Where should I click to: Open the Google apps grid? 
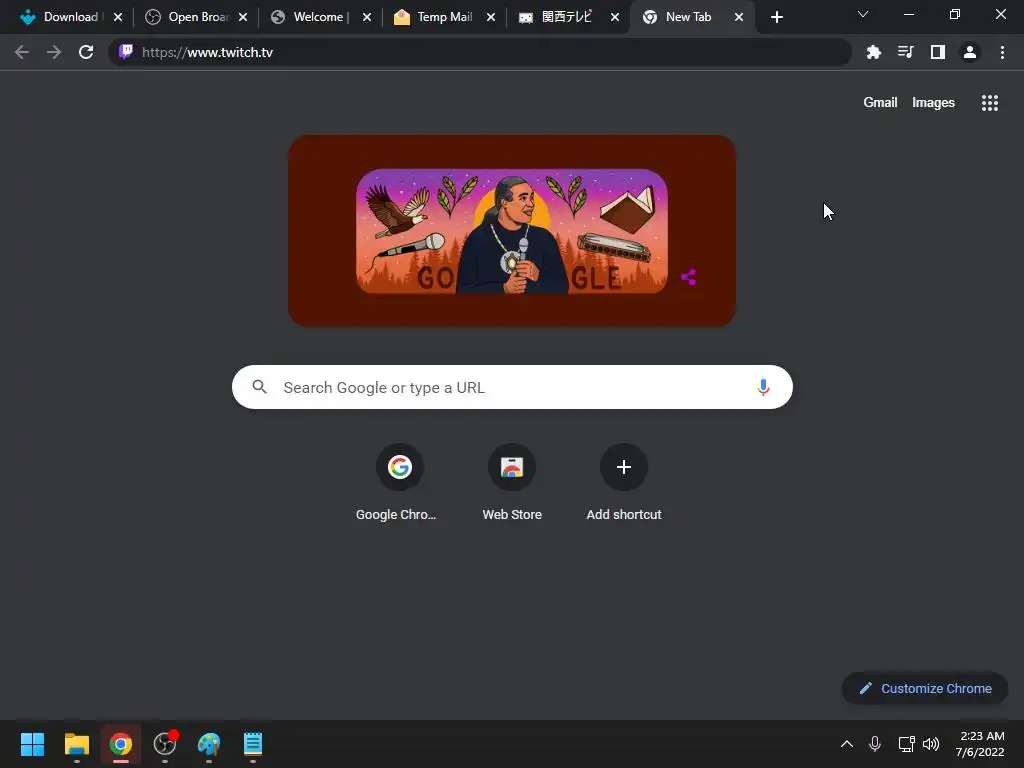989,103
